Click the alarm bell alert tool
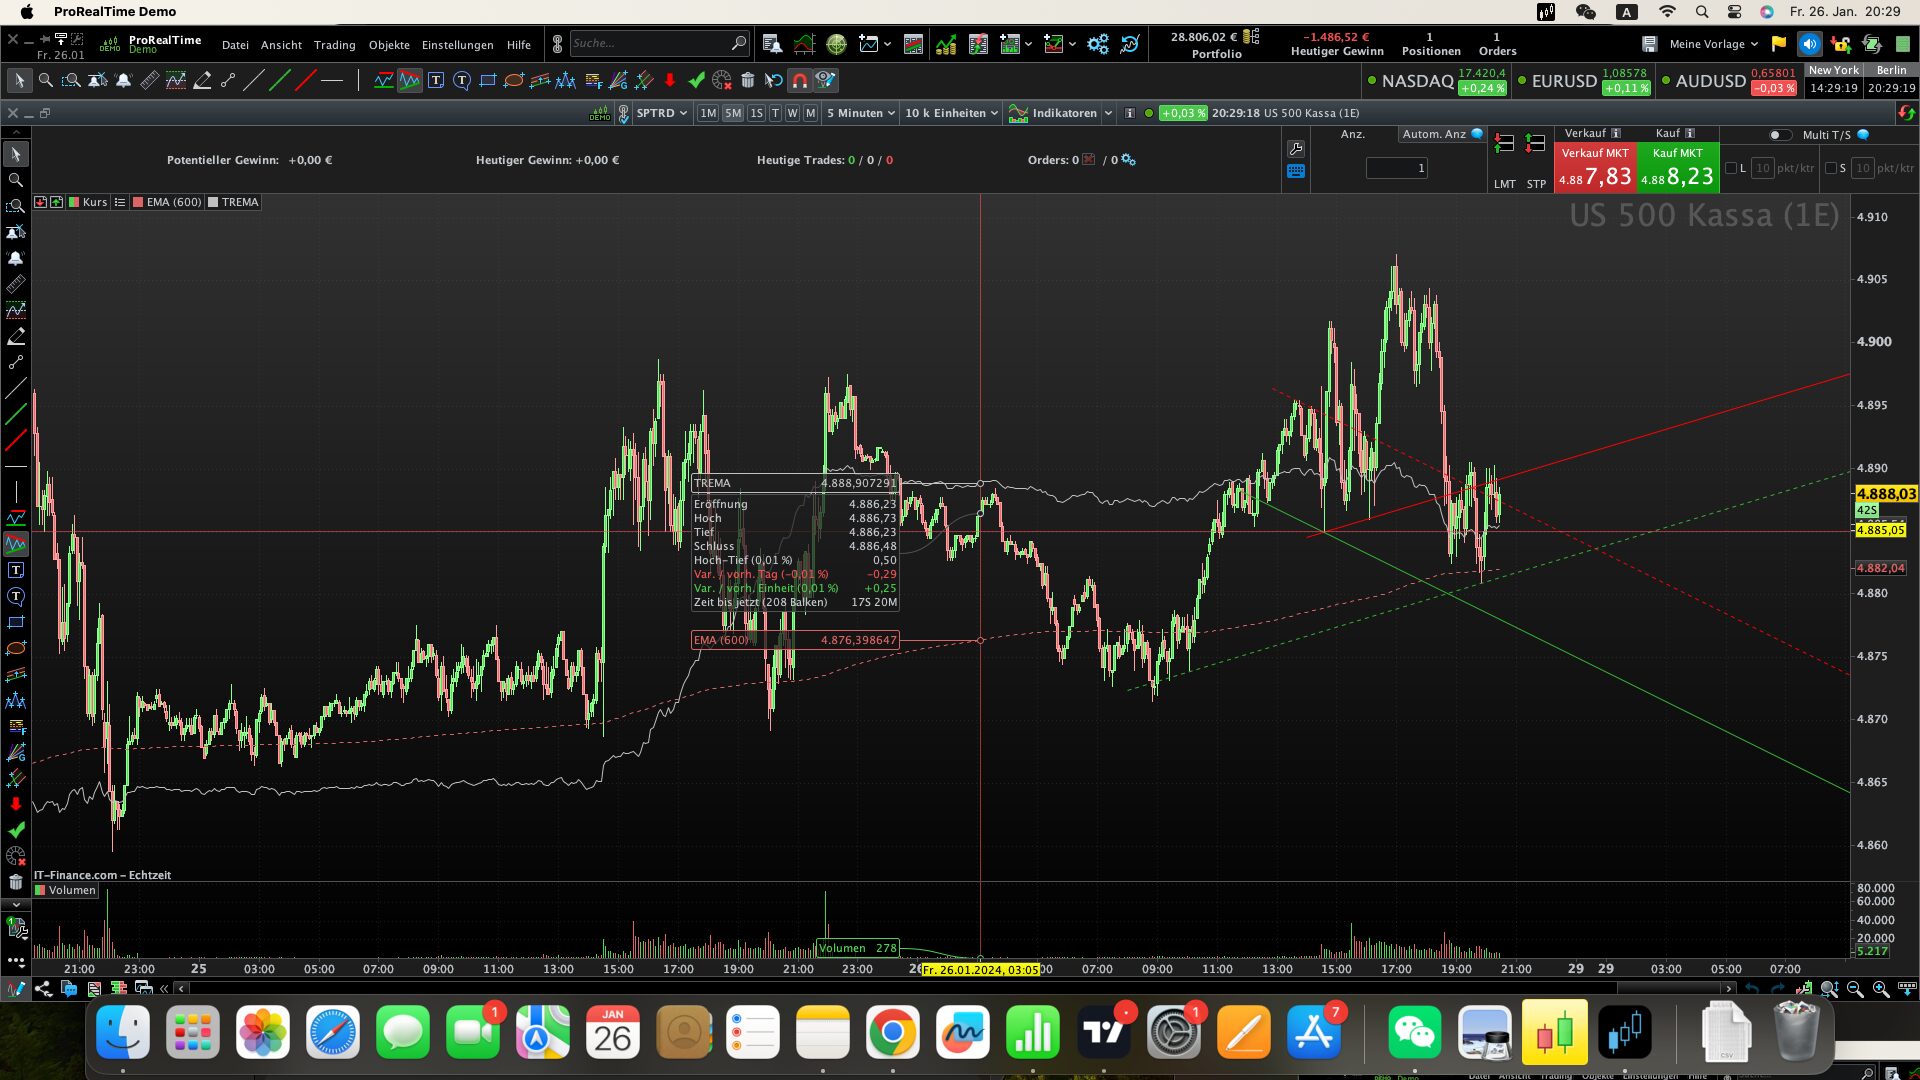Image resolution: width=1920 pixels, height=1080 pixels. tap(123, 81)
